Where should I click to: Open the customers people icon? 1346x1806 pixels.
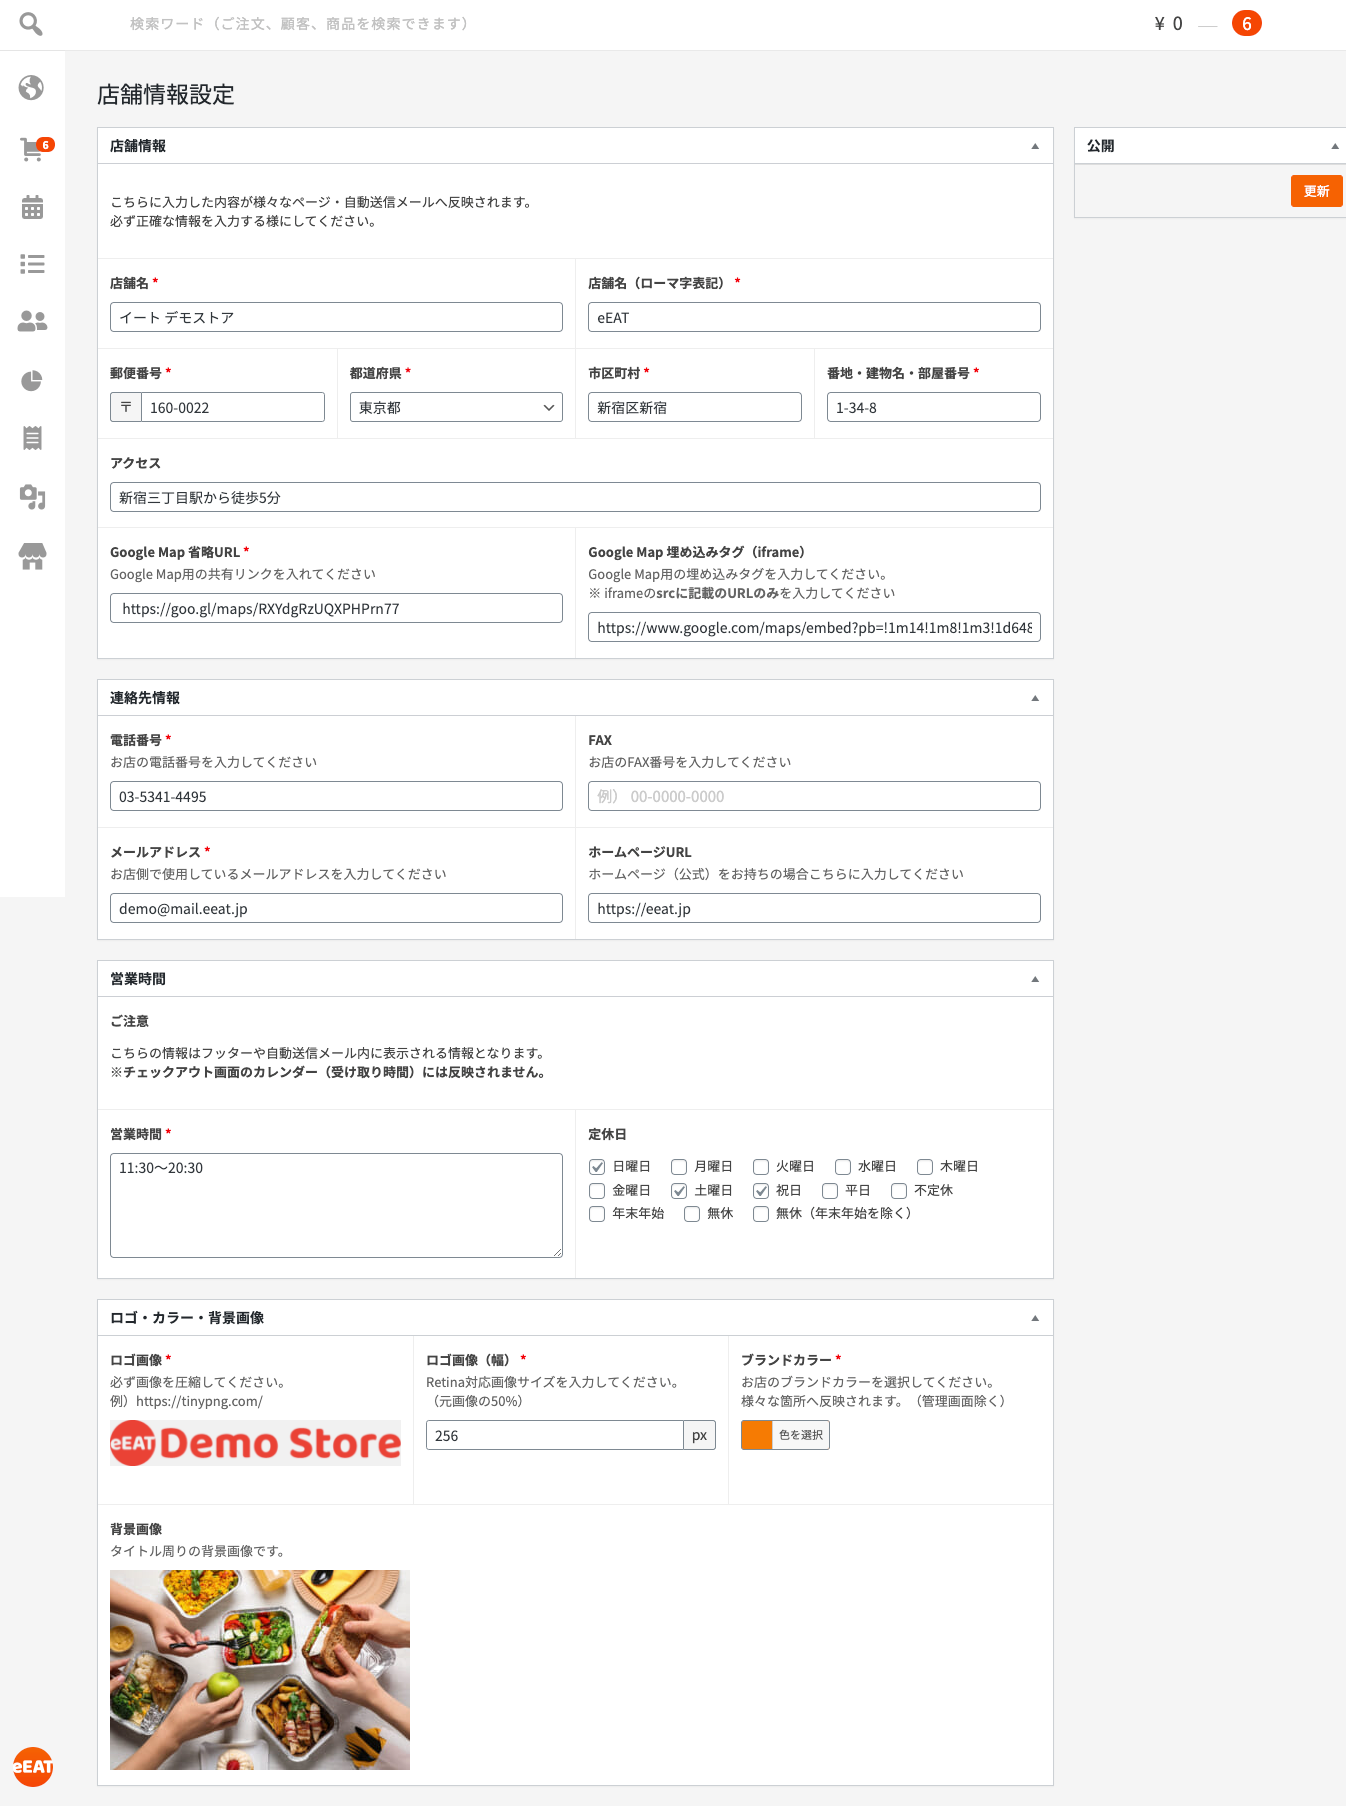click(32, 321)
